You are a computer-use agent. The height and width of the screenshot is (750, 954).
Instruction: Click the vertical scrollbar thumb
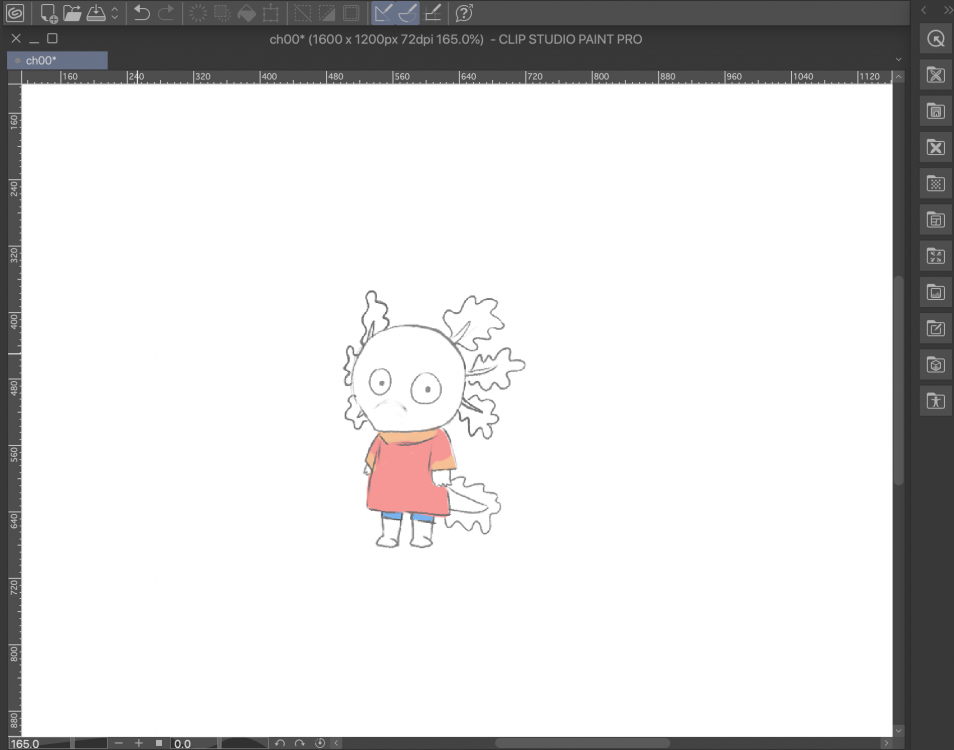[899, 380]
